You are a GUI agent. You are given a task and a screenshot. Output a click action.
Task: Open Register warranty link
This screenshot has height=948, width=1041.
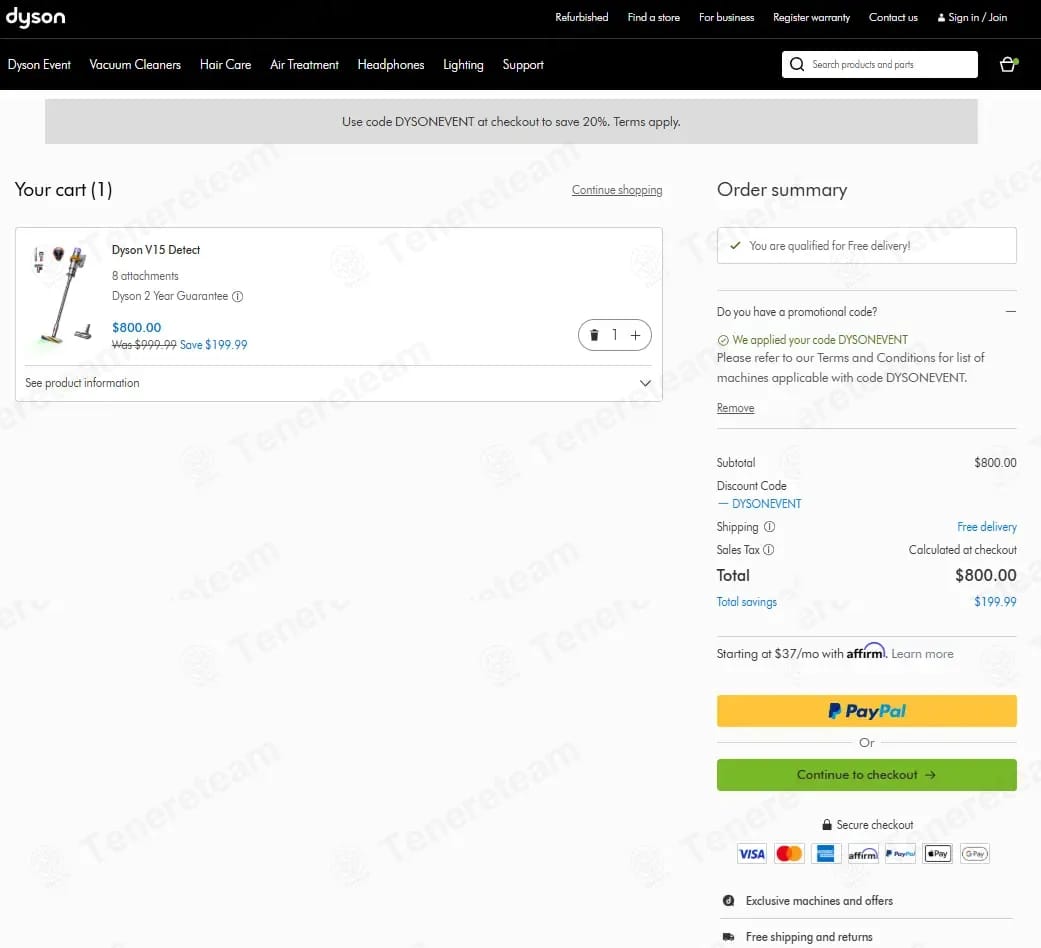point(811,17)
